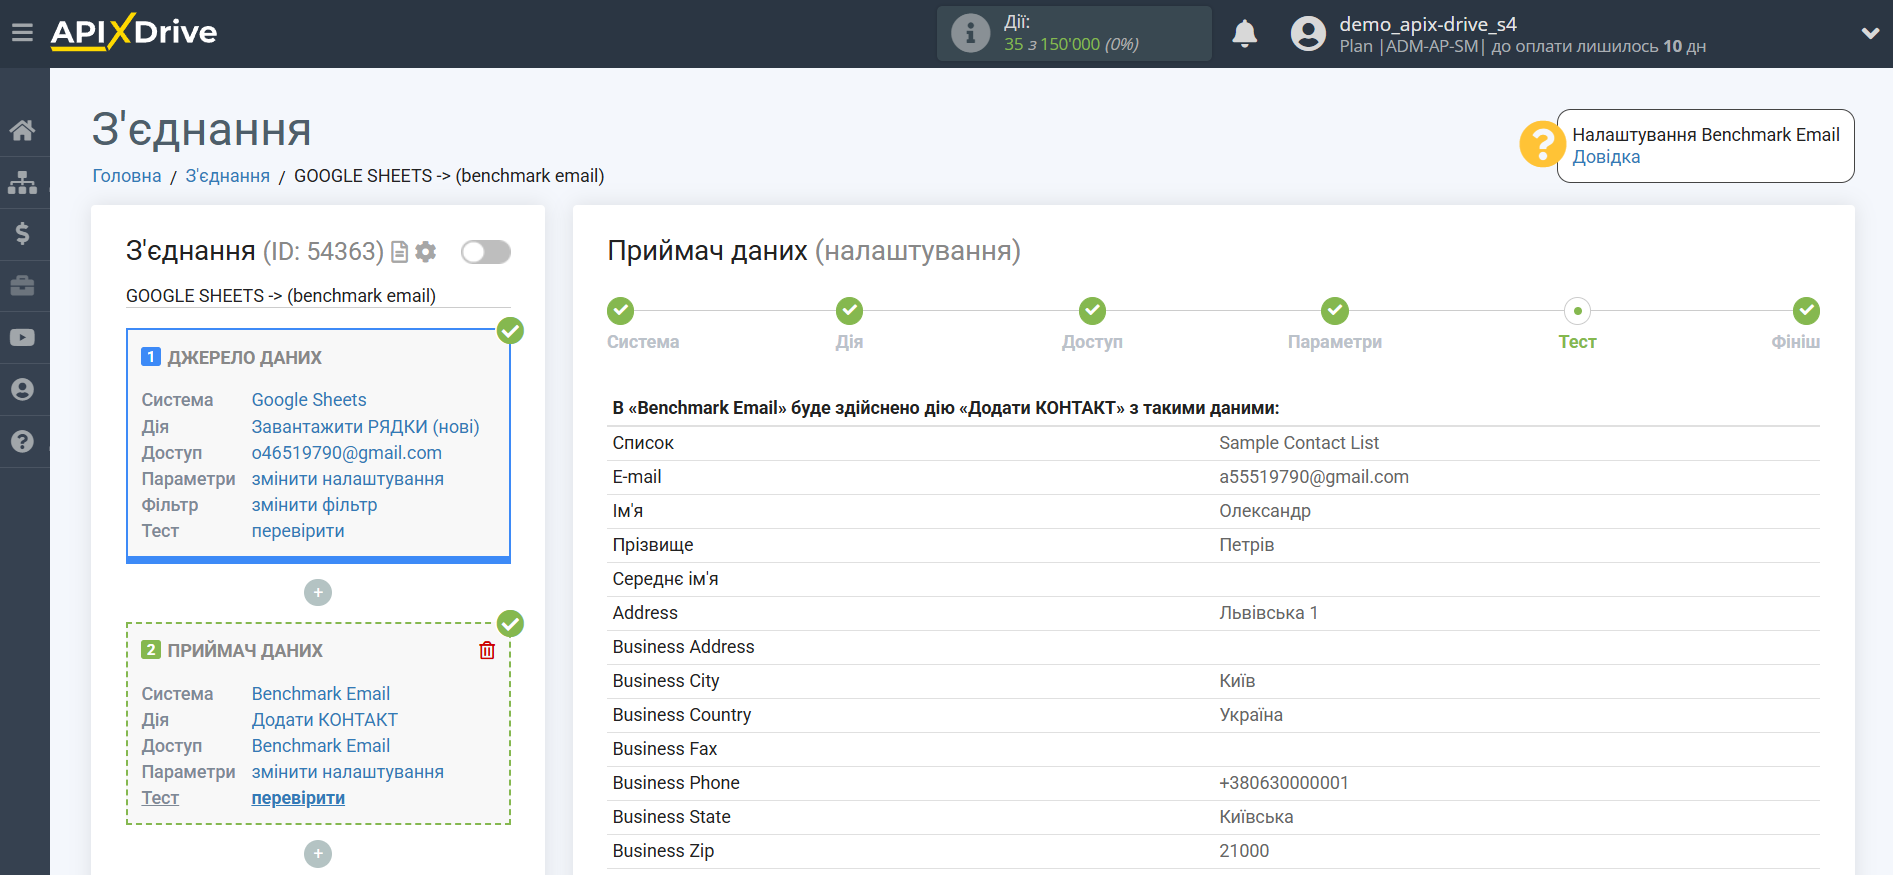Click a55519790@gmail.com value
This screenshot has height=875, width=1893.
coord(1314,477)
